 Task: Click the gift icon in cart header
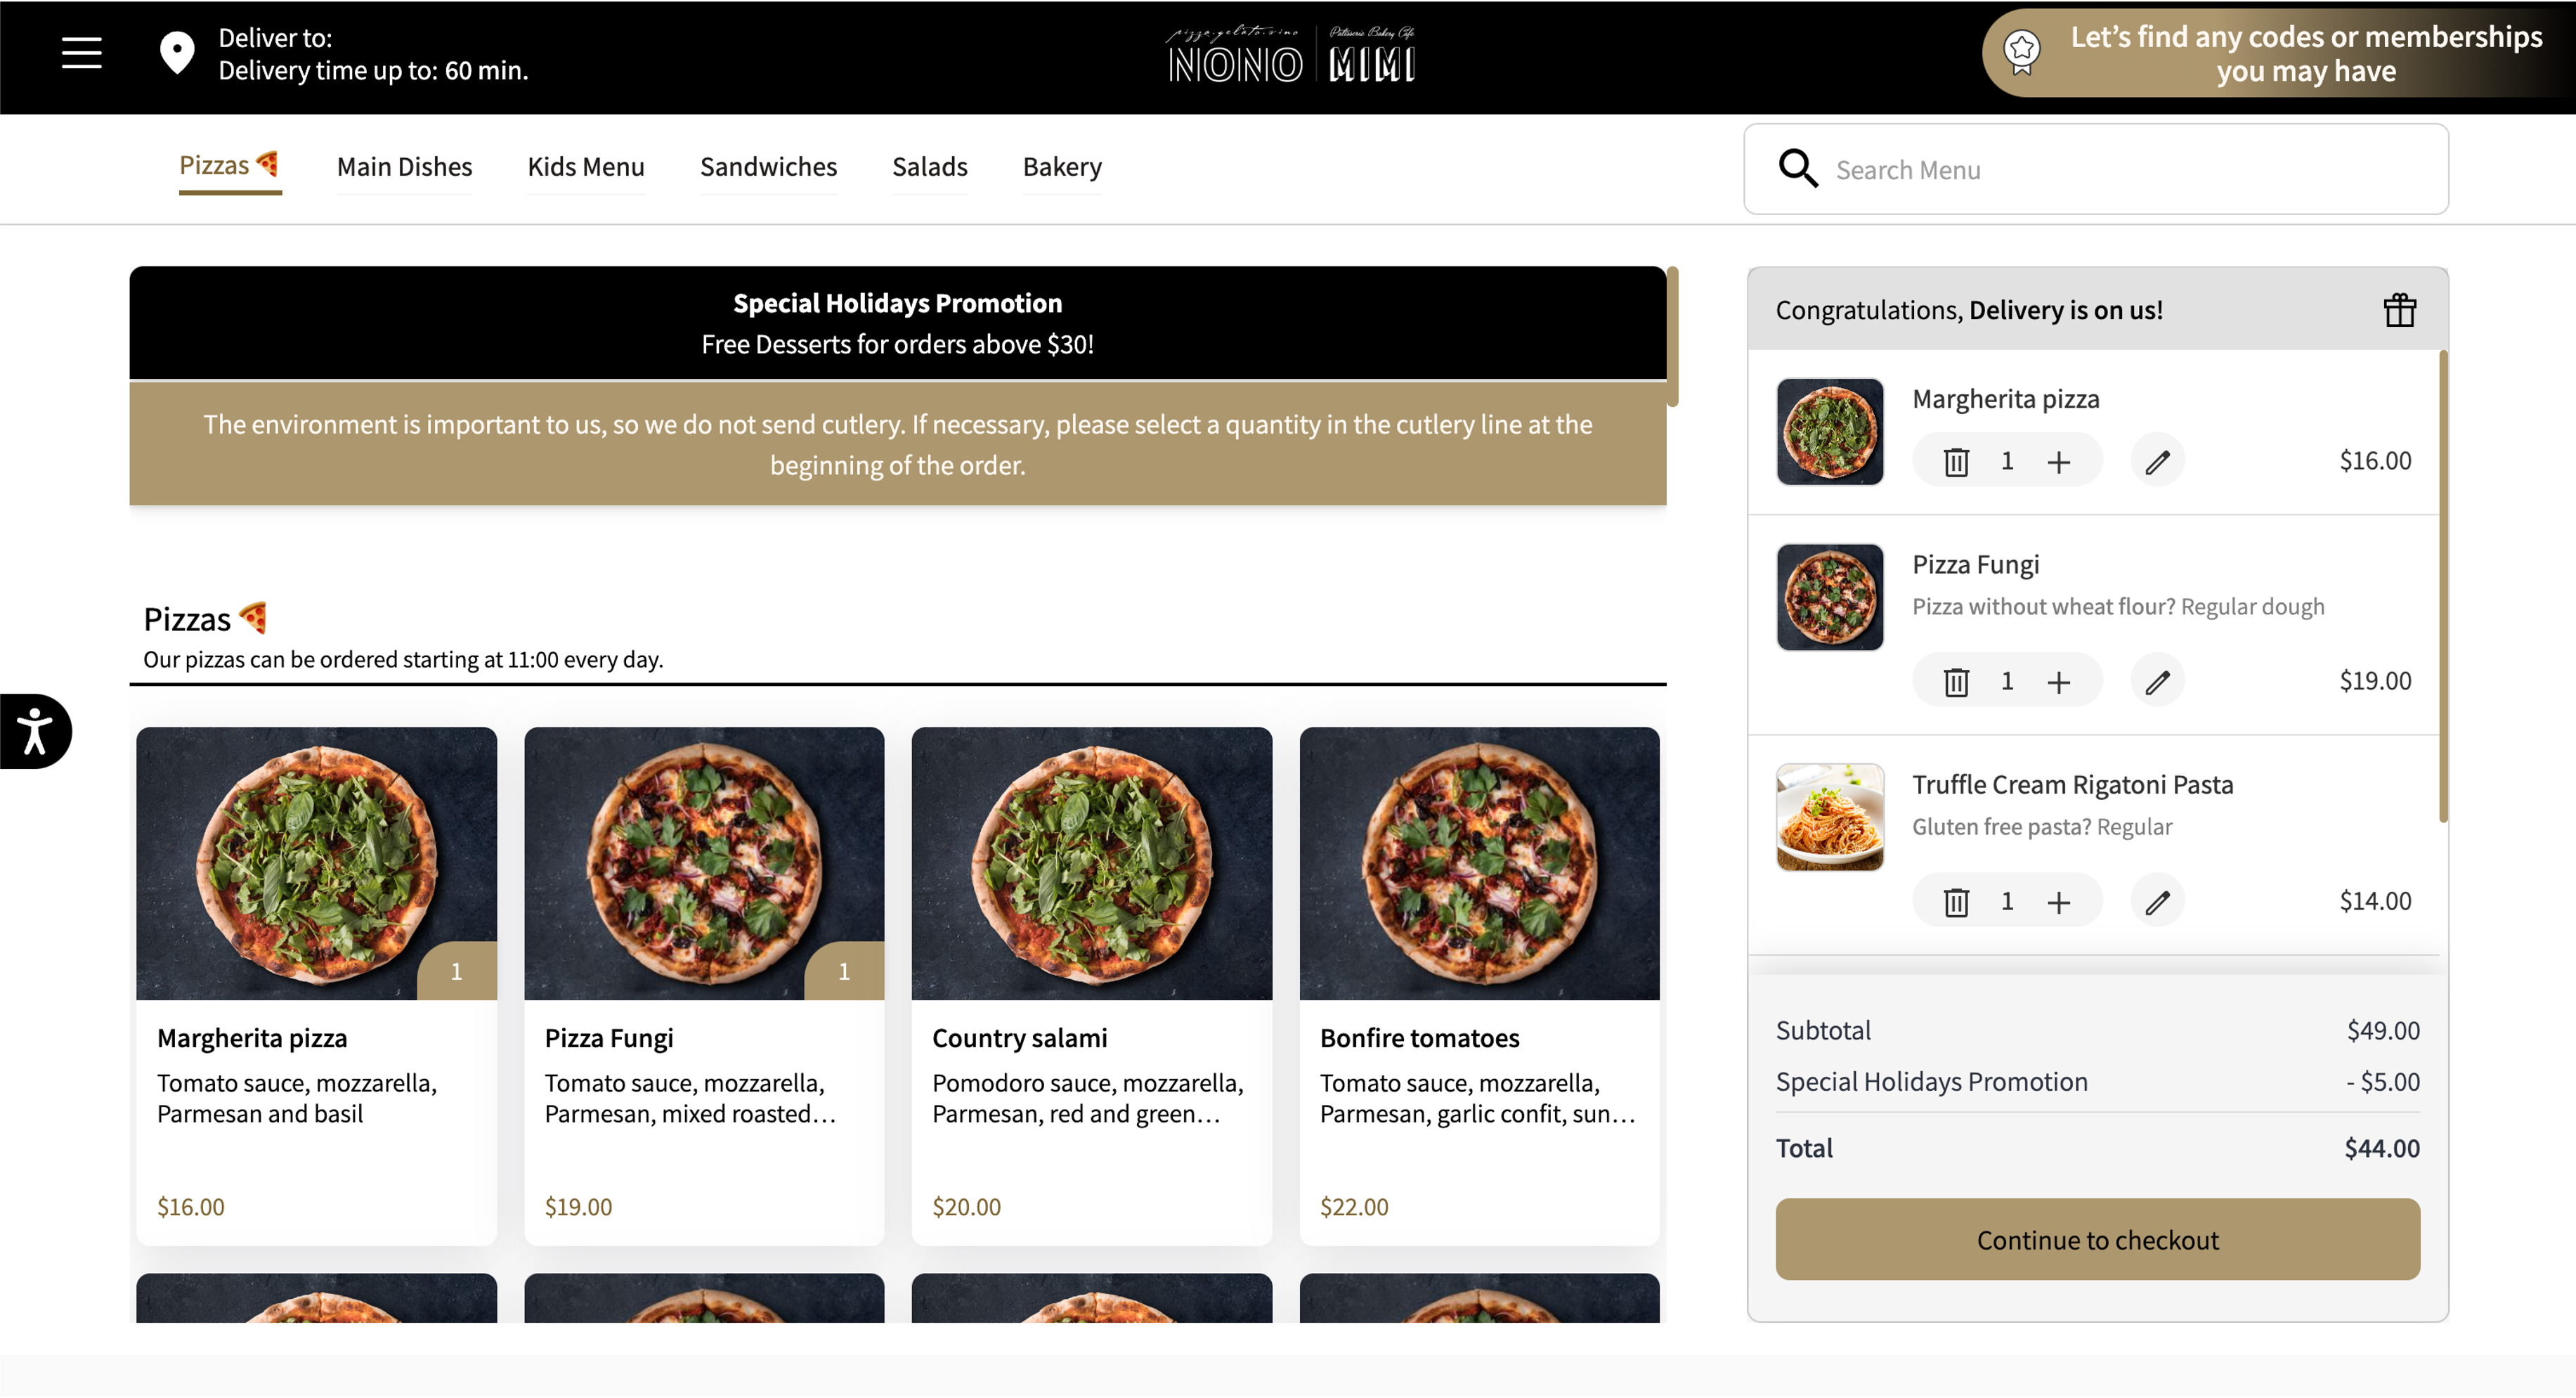[2400, 310]
